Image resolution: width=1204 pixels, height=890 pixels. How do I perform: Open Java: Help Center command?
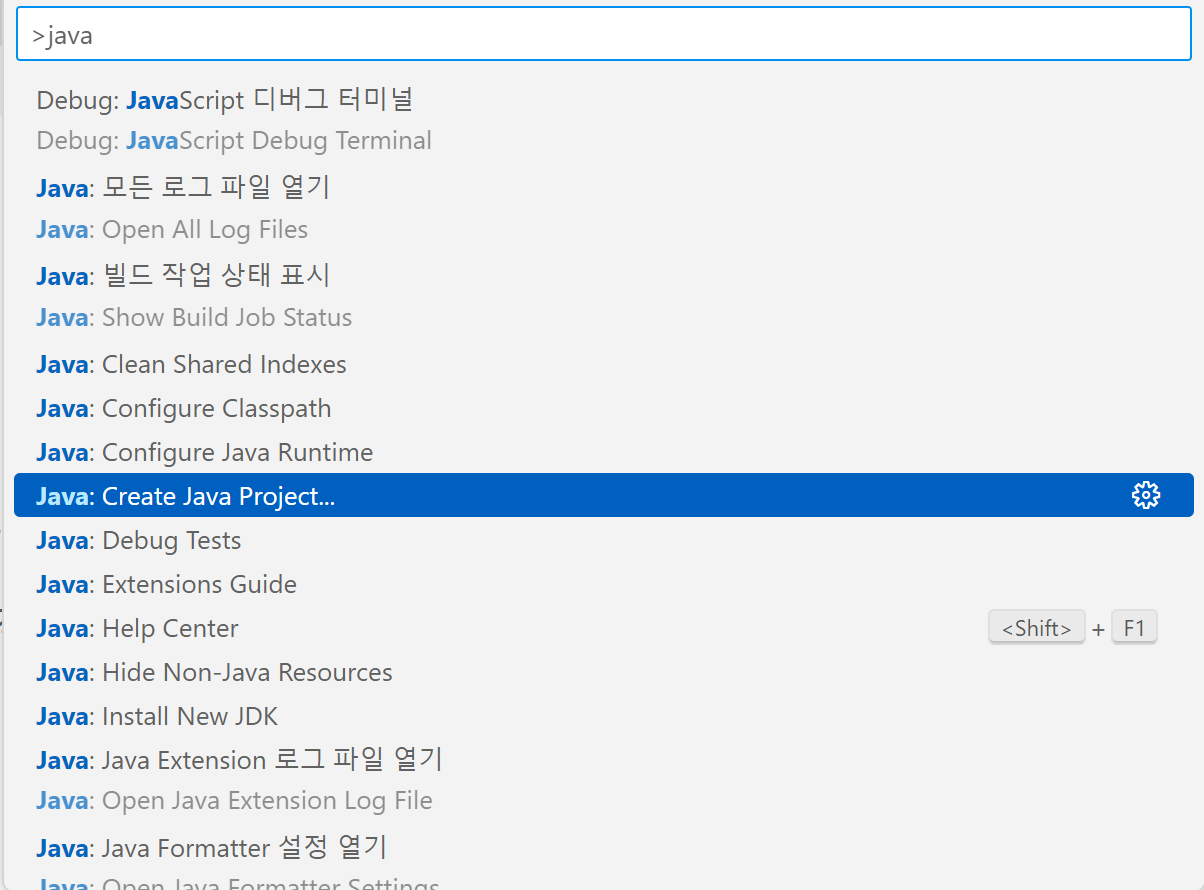[603, 628]
